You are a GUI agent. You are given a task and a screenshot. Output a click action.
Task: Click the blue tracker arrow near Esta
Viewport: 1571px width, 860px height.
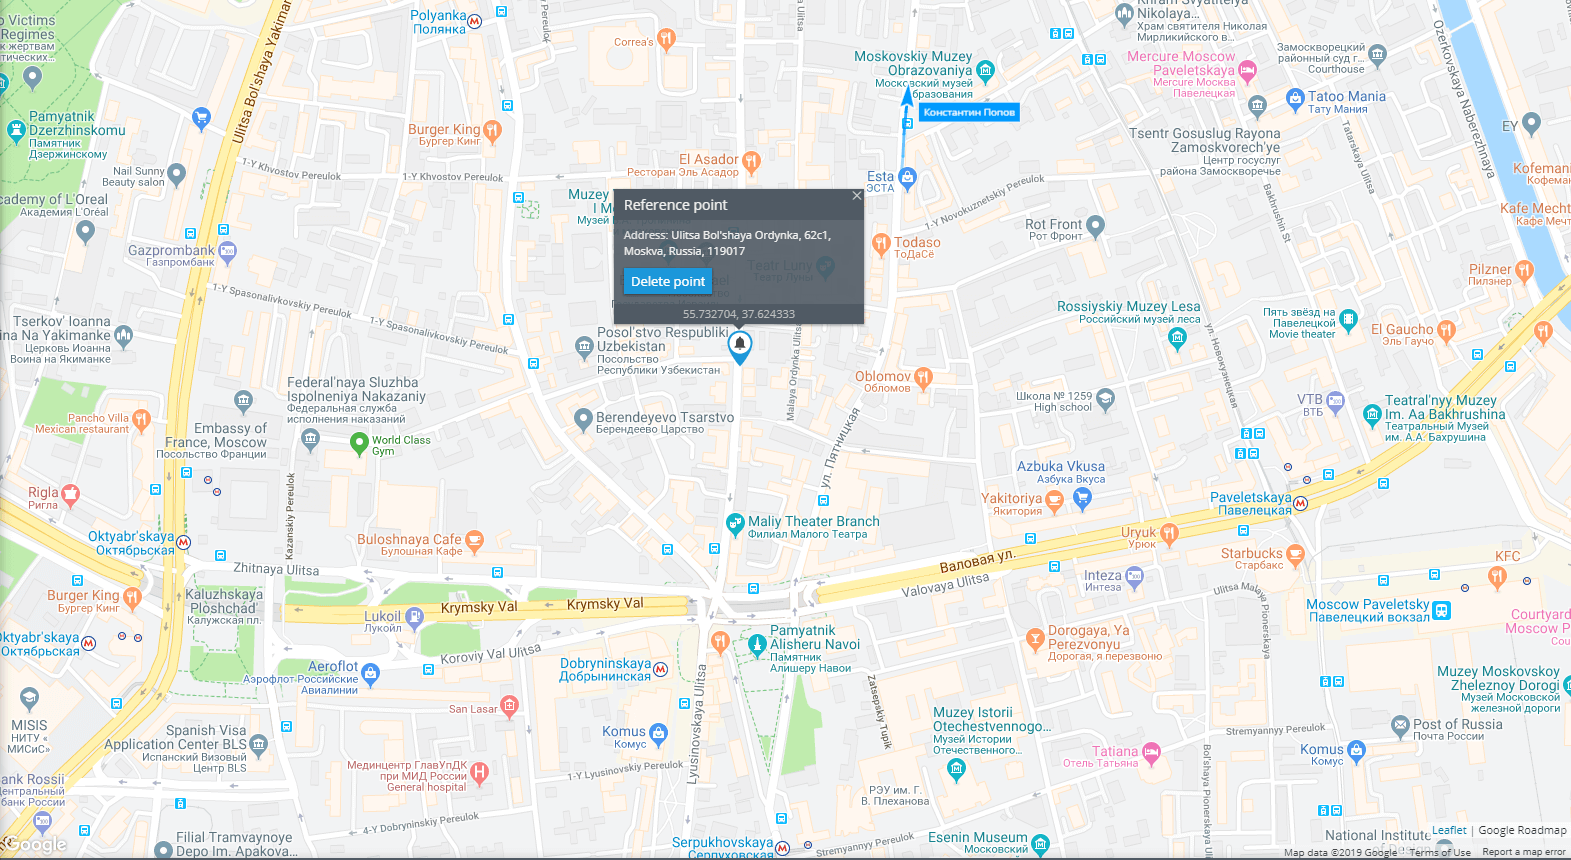pyautogui.click(x=907, y=97)
